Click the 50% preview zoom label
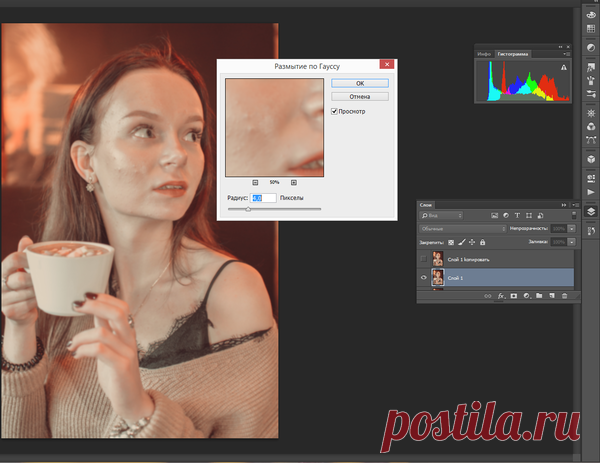The height and width of the screenshot is (463, 600). pos(274,183)
